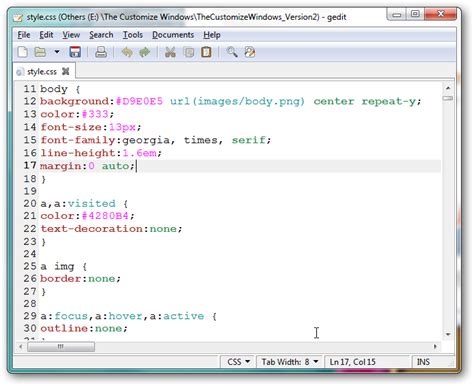This screenshot has width=474, height=386.
Task: Open the Search menu
Action: click(101, 35)
